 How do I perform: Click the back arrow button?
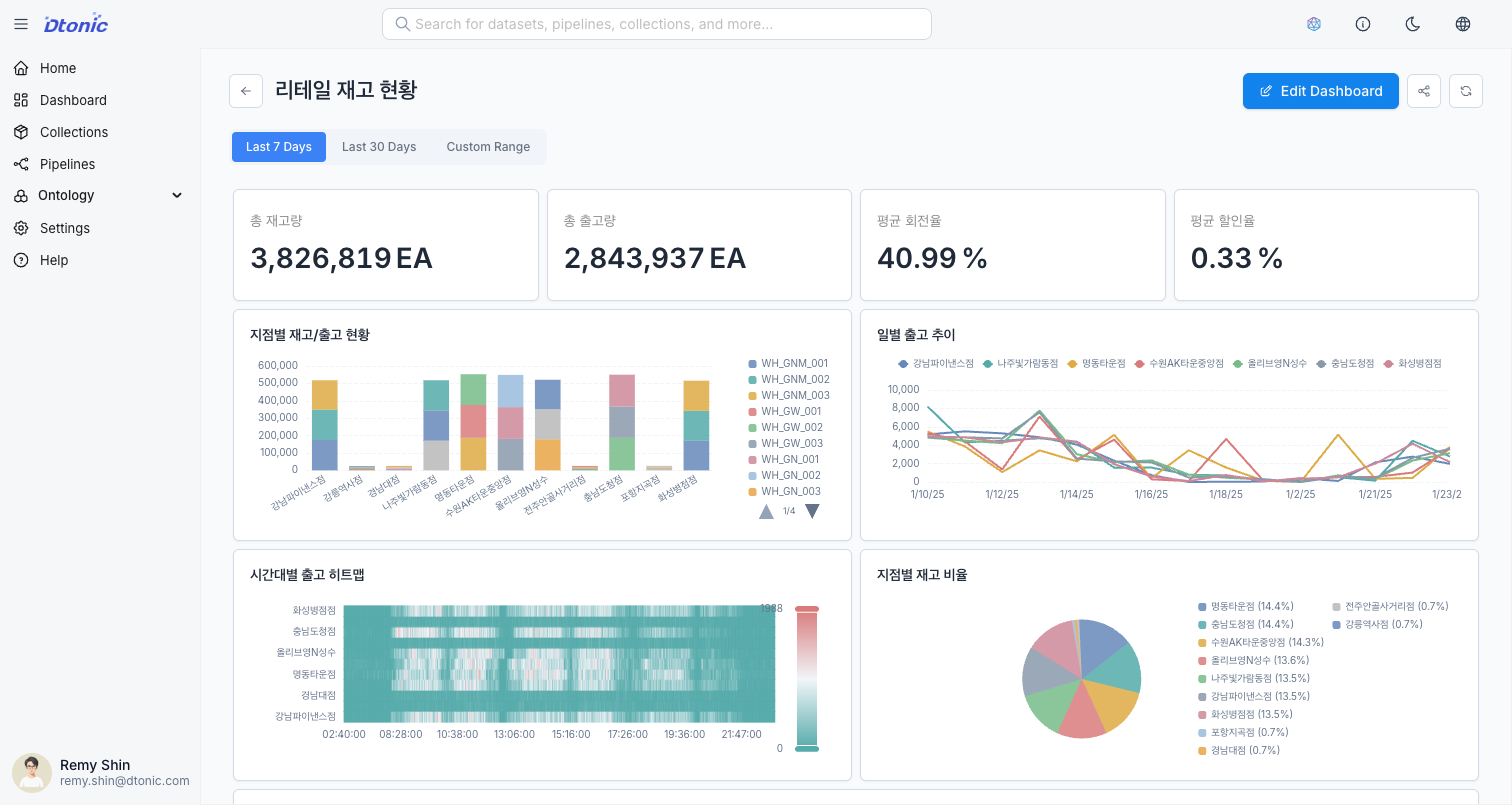pos(246,91)
